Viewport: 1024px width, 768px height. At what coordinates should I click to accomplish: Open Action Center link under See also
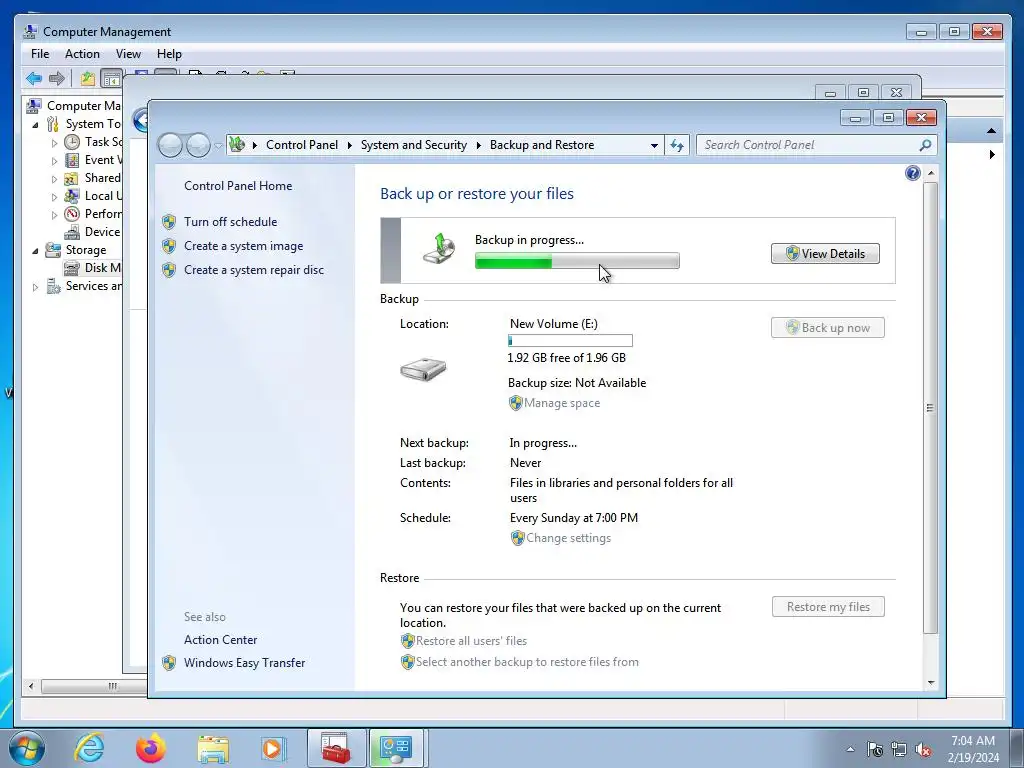pos(221,640)
